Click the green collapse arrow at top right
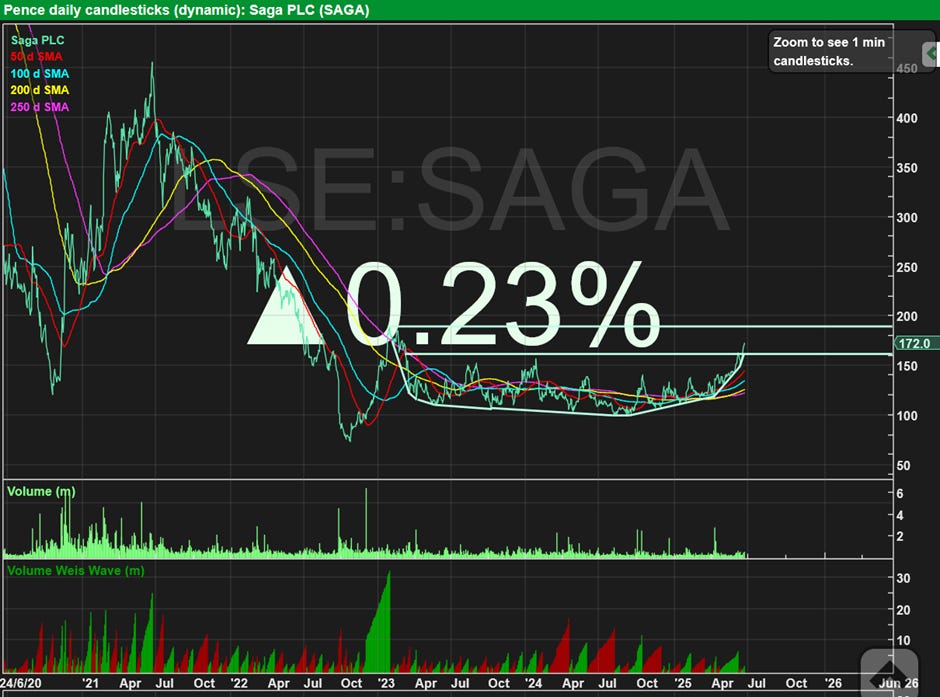 pyautogui.click(x=931, y=54)
